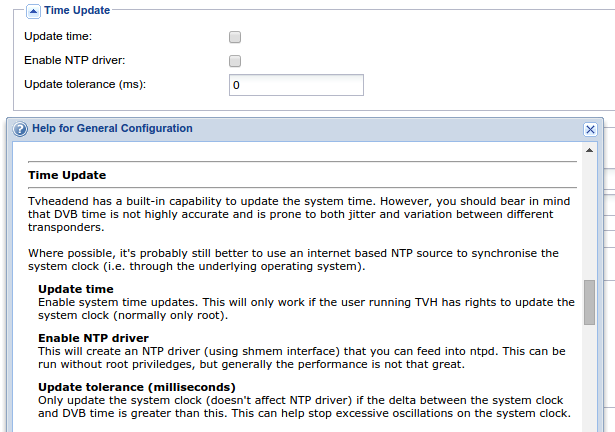Click the blue Time Update fieldset title

point(77,11)
